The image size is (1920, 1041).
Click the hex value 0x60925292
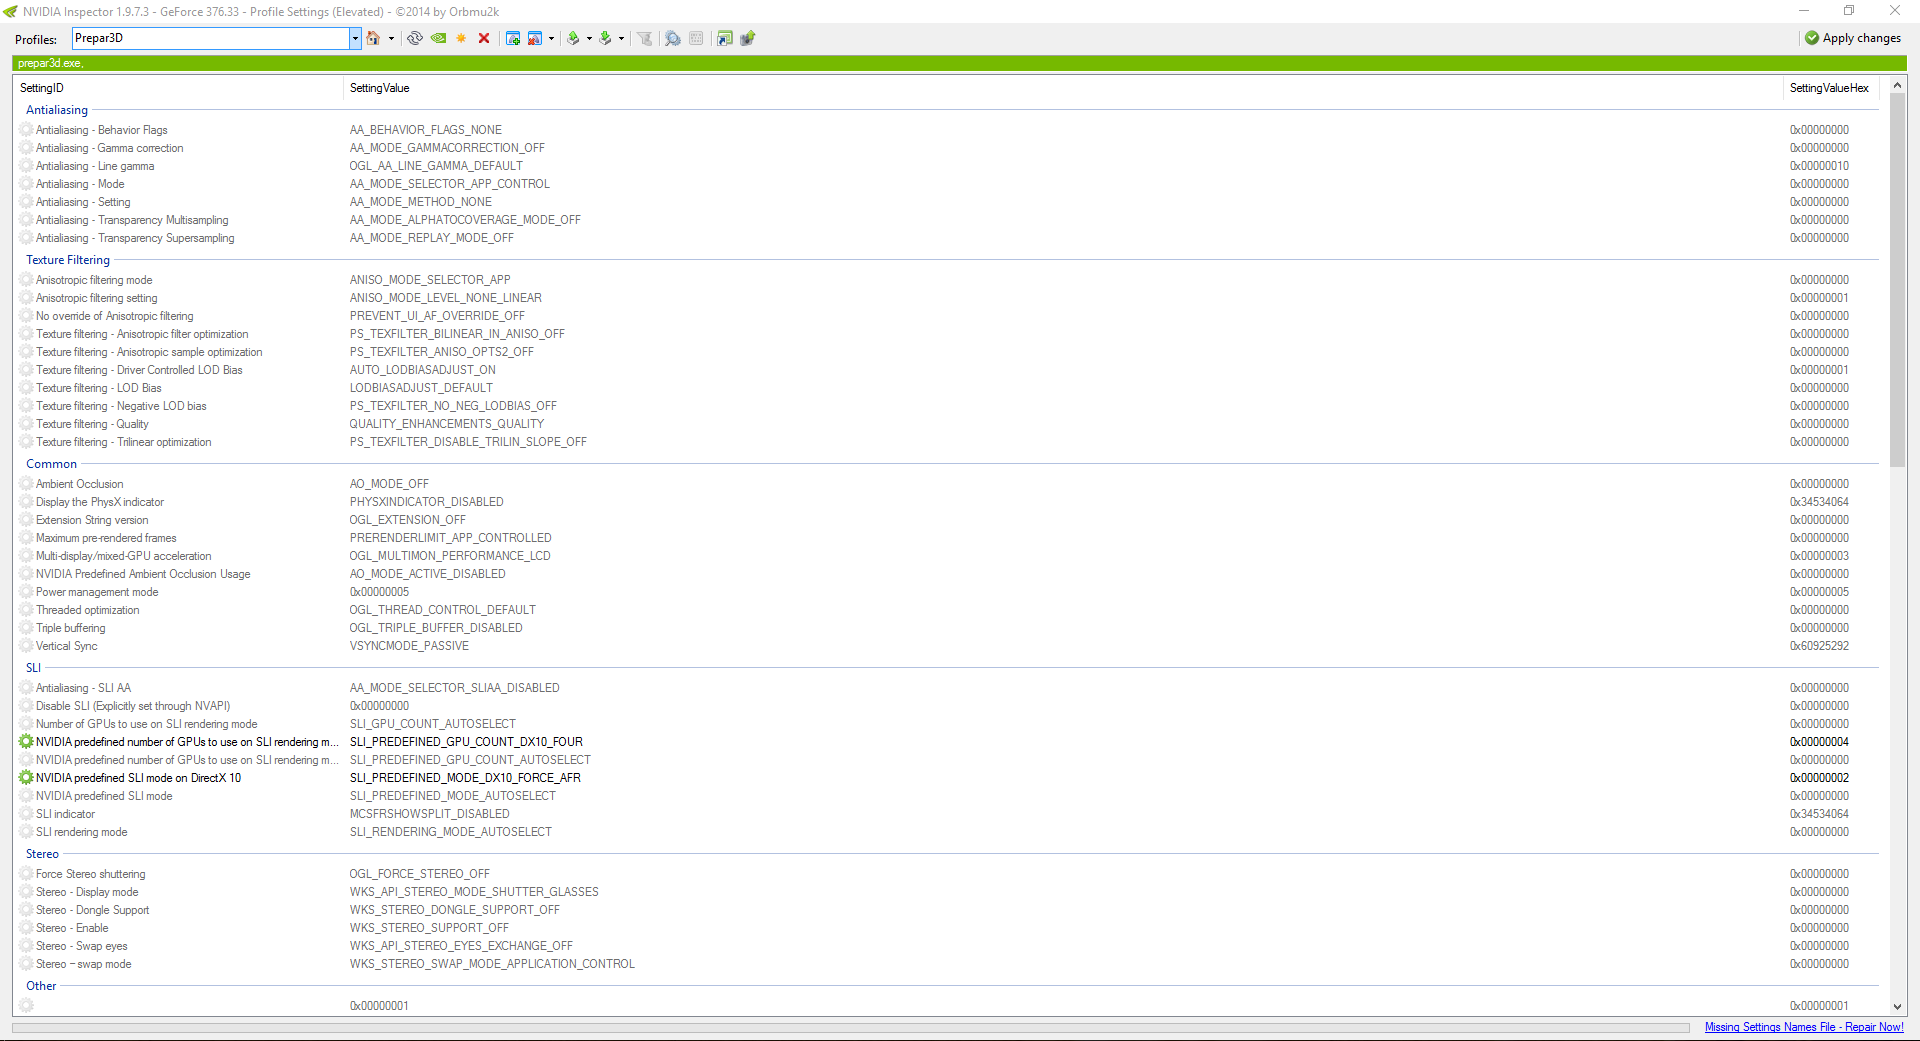pos(1819,646)
